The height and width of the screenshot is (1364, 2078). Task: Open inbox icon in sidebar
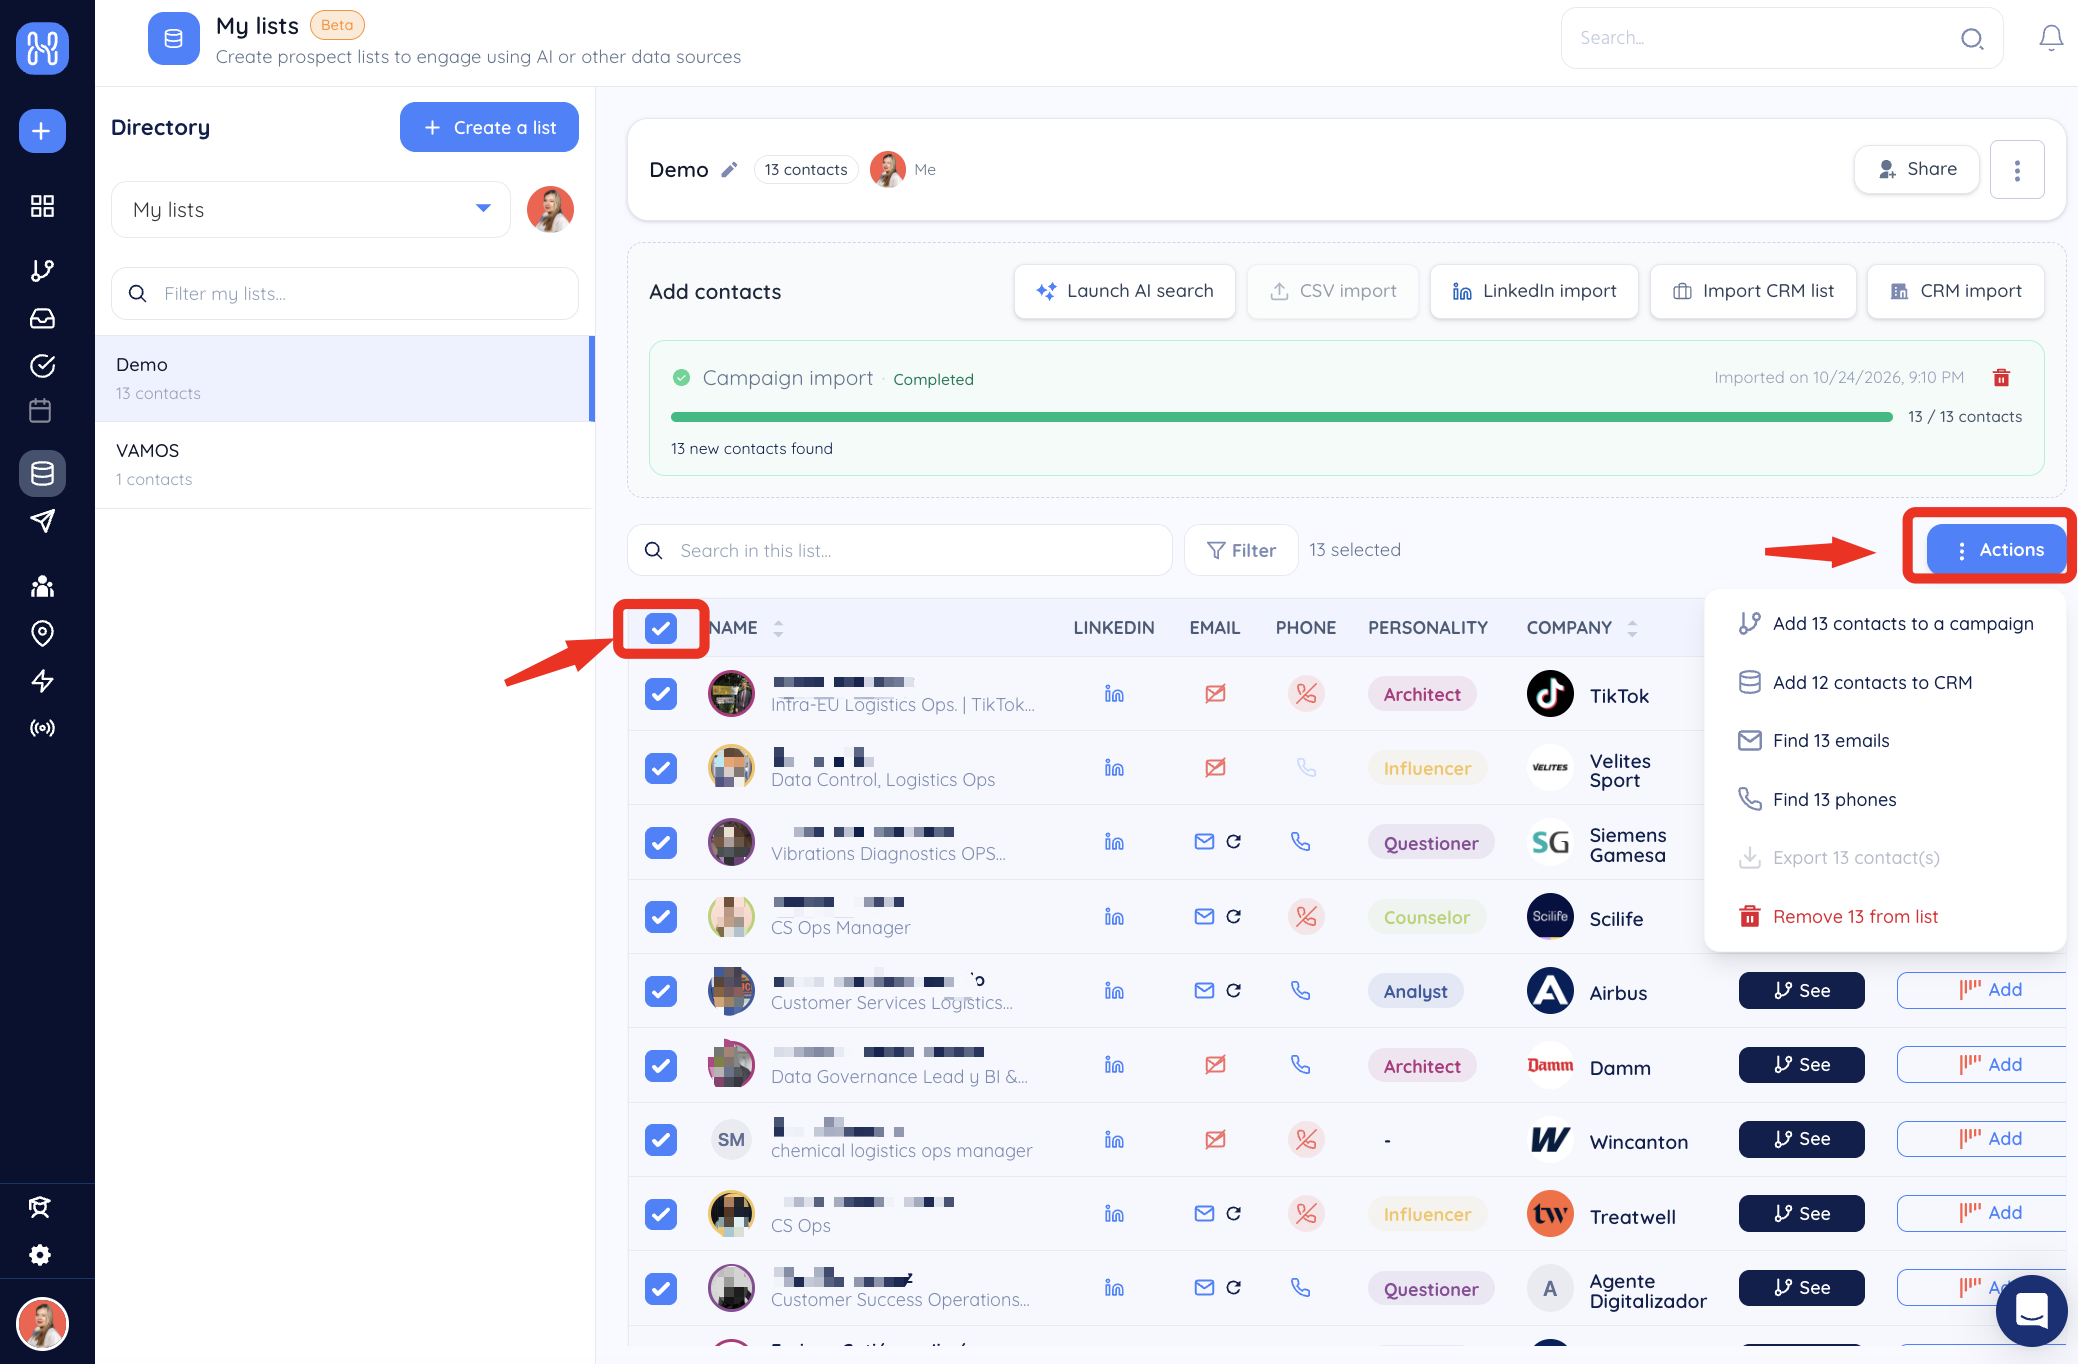click(x=42, y=318)
